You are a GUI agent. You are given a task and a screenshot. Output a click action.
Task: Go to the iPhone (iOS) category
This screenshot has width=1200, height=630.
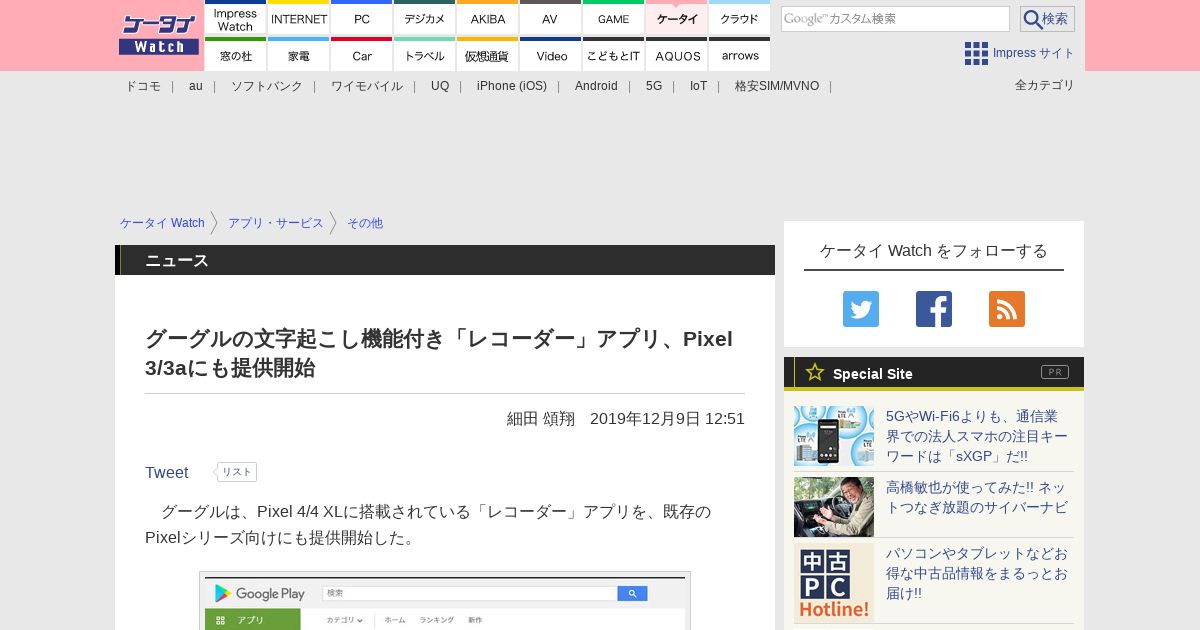tap(512, 86)
